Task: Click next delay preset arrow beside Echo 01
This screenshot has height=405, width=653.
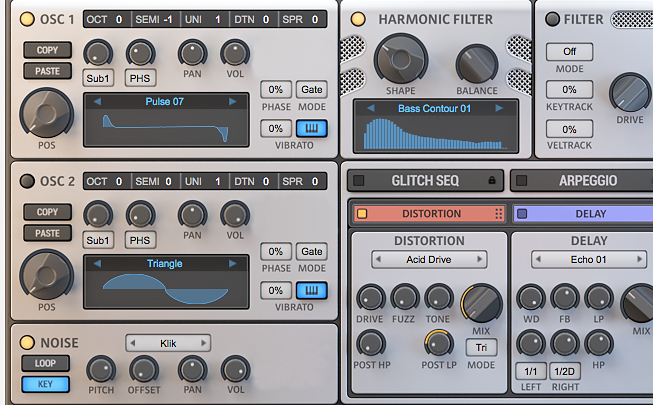Action: pyautogui.click(x=640, y=259)
